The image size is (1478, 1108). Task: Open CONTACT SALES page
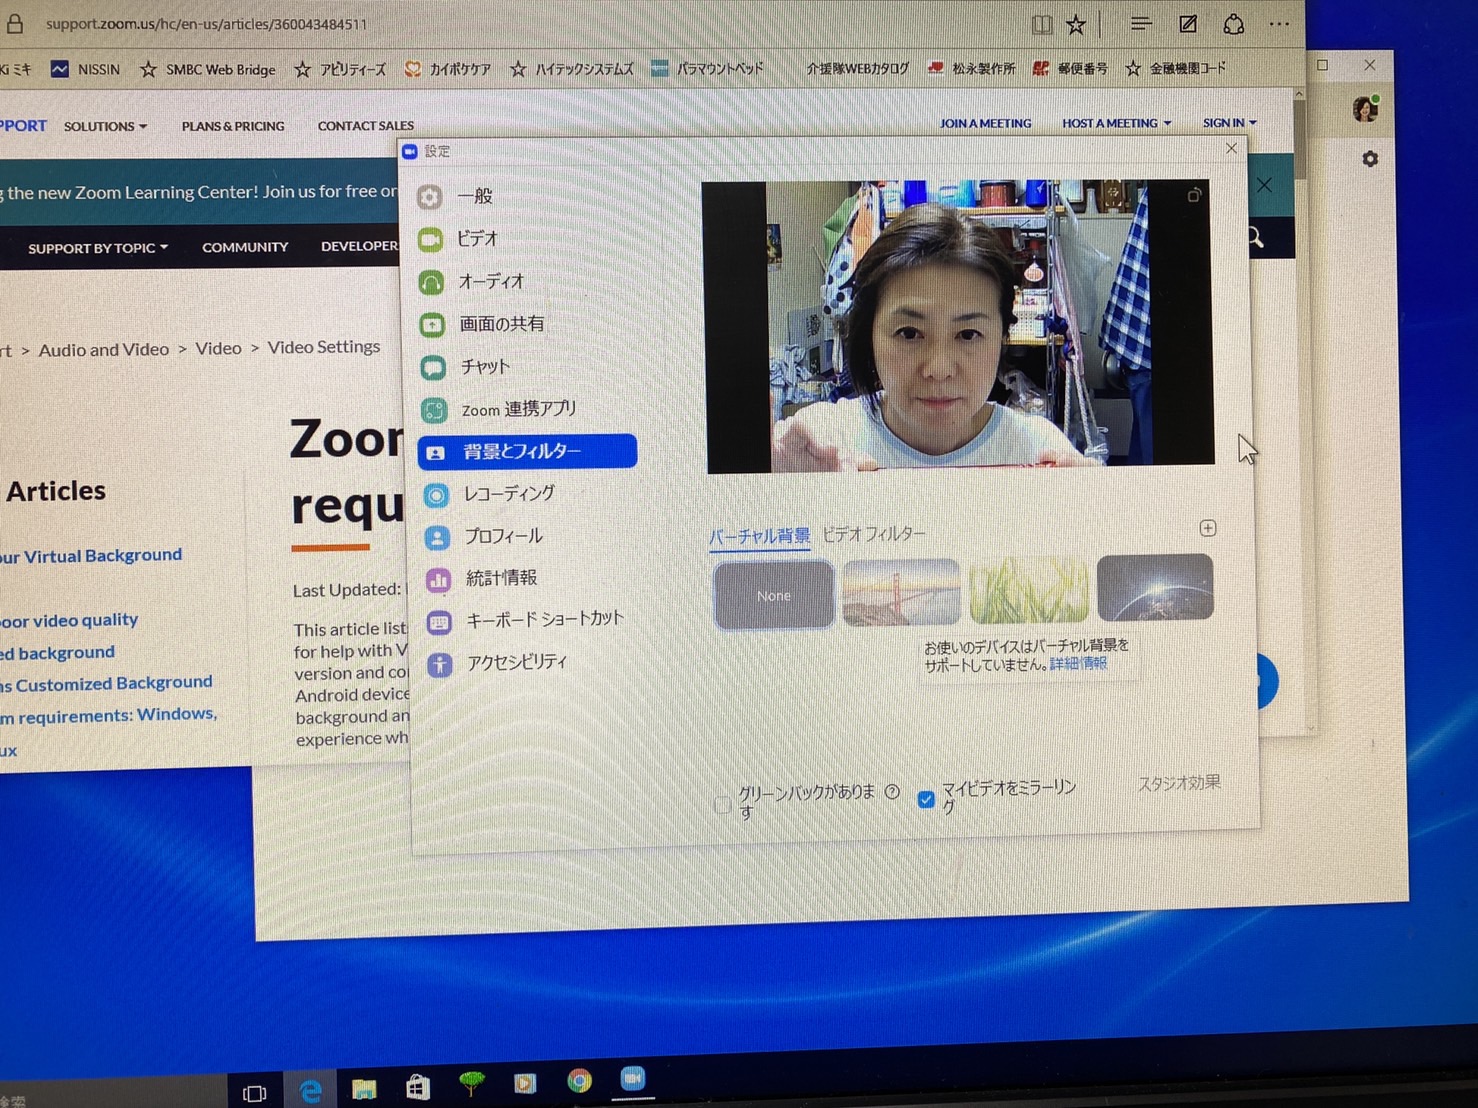click(x=365, y=126)
